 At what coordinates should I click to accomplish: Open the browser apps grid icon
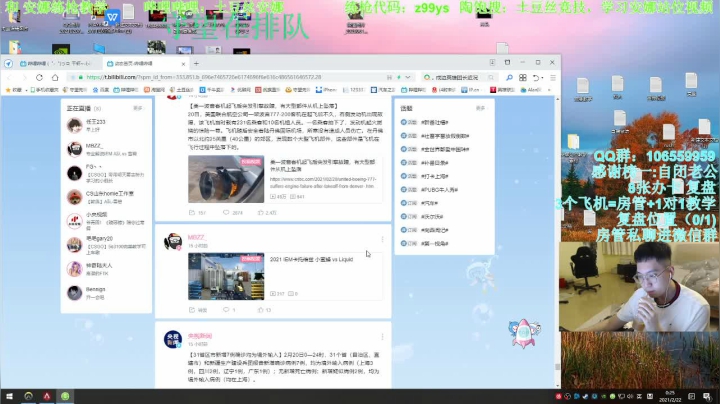tap(523, 78)
